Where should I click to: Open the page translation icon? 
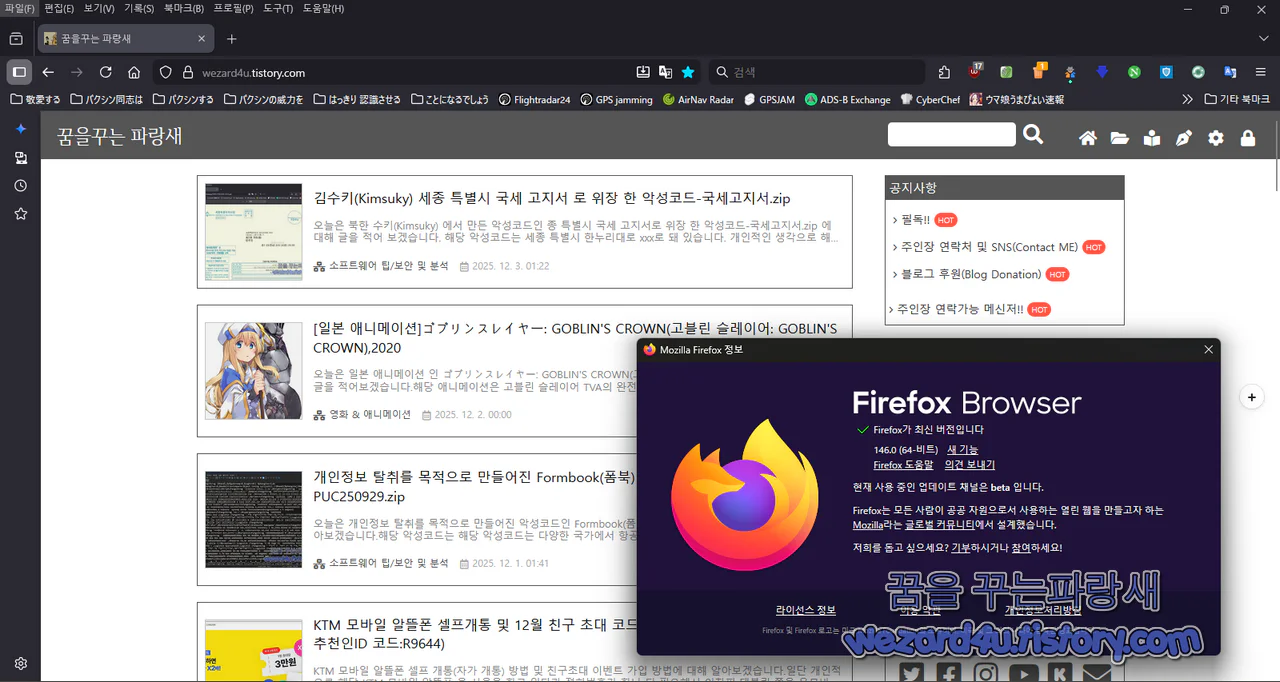[666, 72]
